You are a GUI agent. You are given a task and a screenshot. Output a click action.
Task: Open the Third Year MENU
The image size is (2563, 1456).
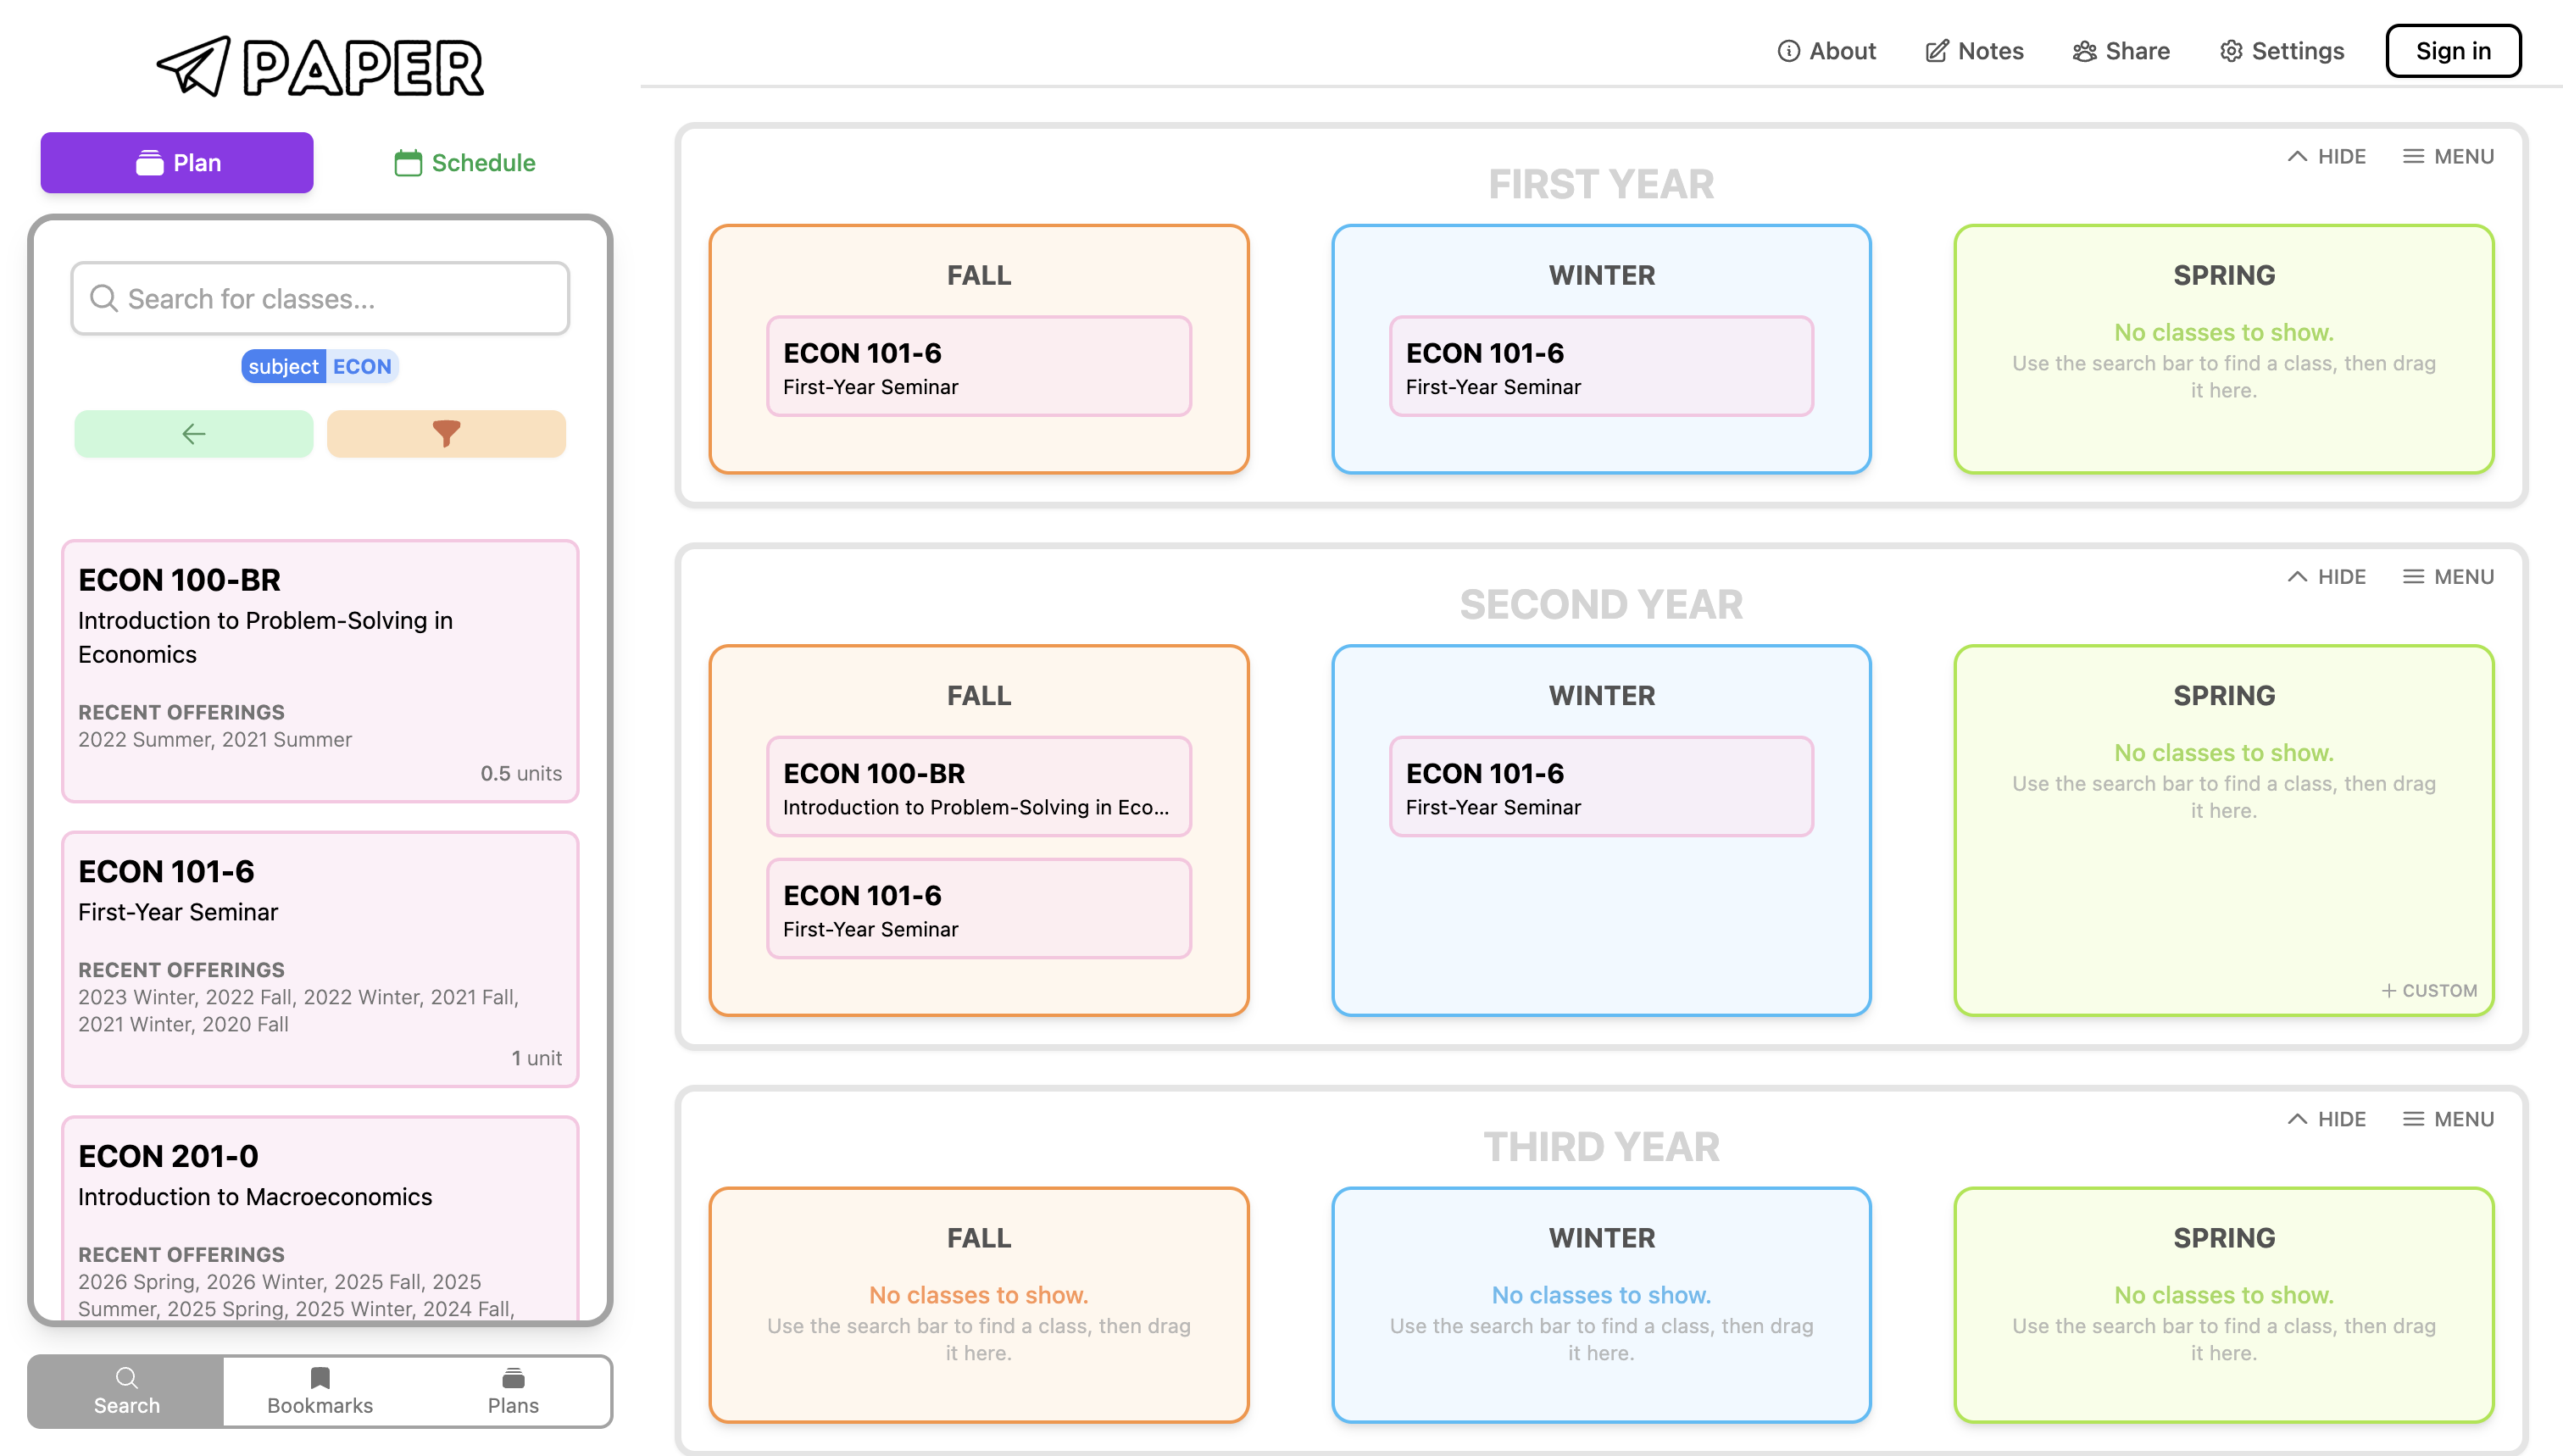[2448, 1119]
